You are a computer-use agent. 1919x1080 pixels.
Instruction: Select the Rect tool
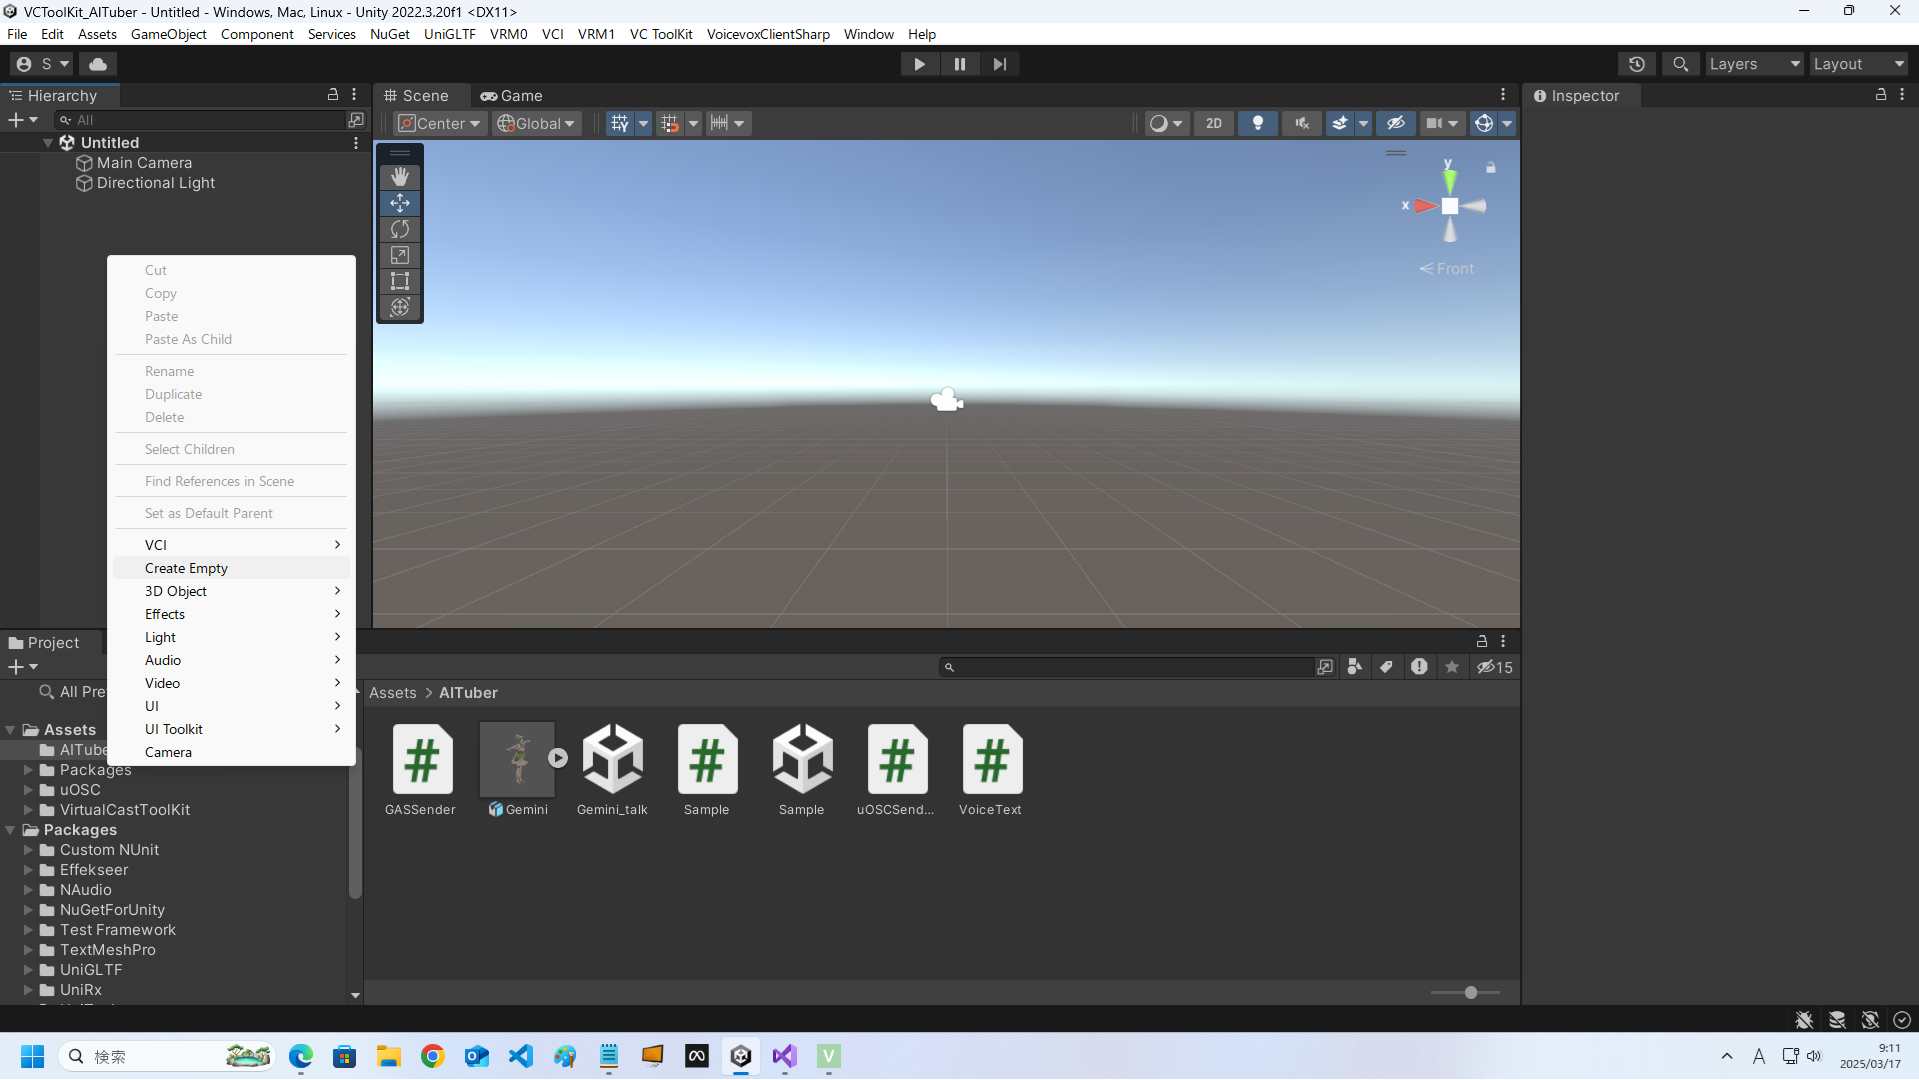point(400,281)
